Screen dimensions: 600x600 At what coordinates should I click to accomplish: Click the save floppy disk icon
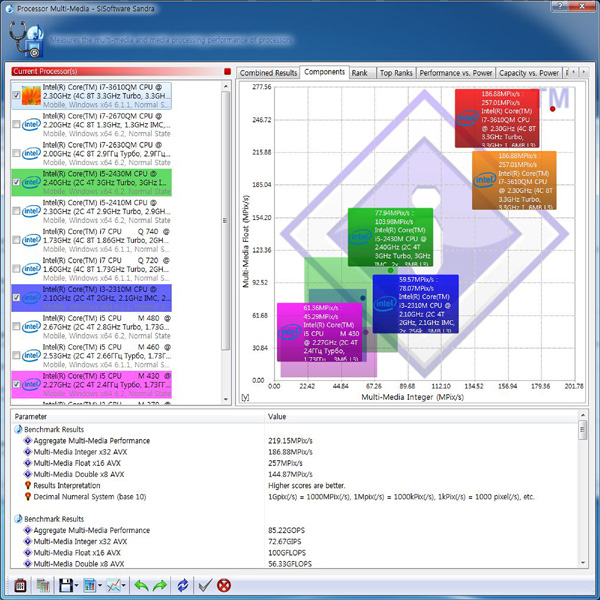click(x=65, y=585)
